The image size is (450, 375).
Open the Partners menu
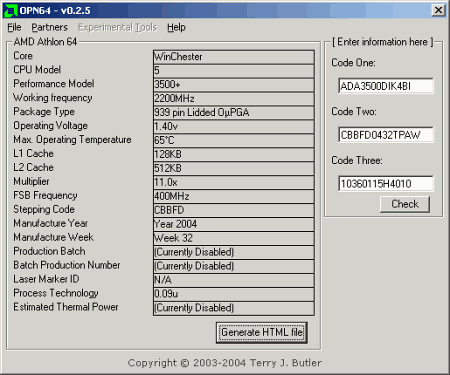coord(49,27)
